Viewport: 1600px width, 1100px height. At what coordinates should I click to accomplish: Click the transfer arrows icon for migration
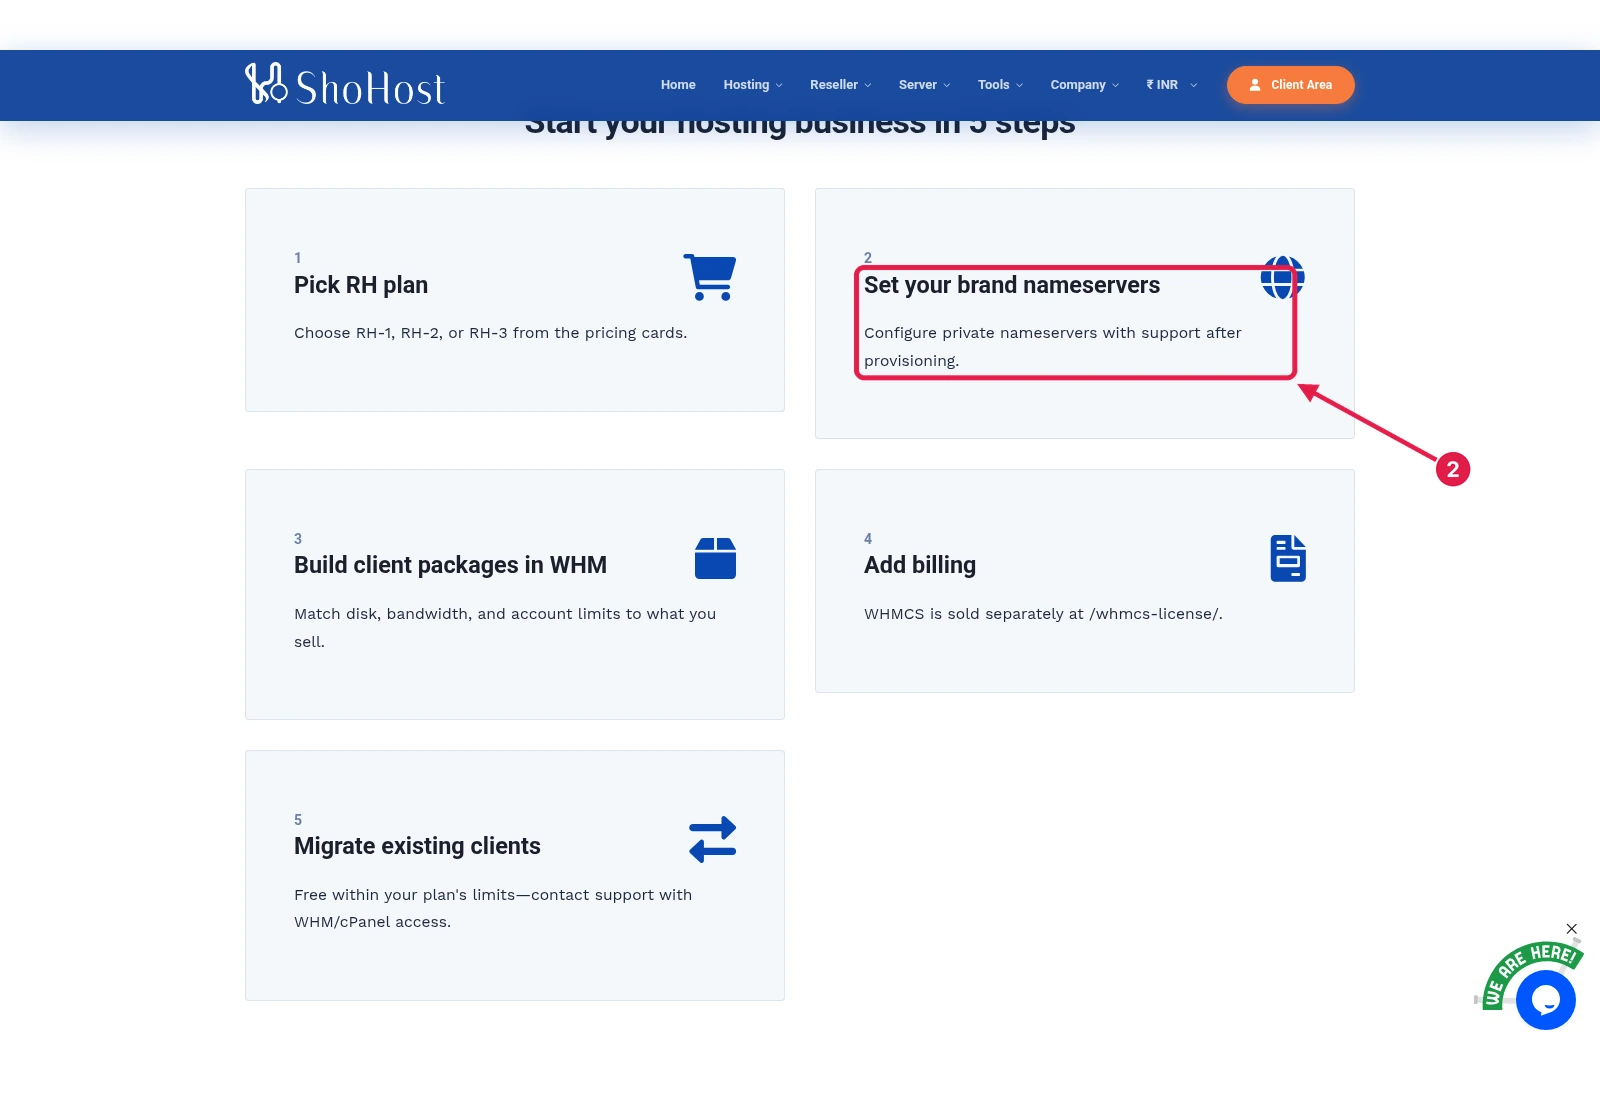tap(712, 839)
